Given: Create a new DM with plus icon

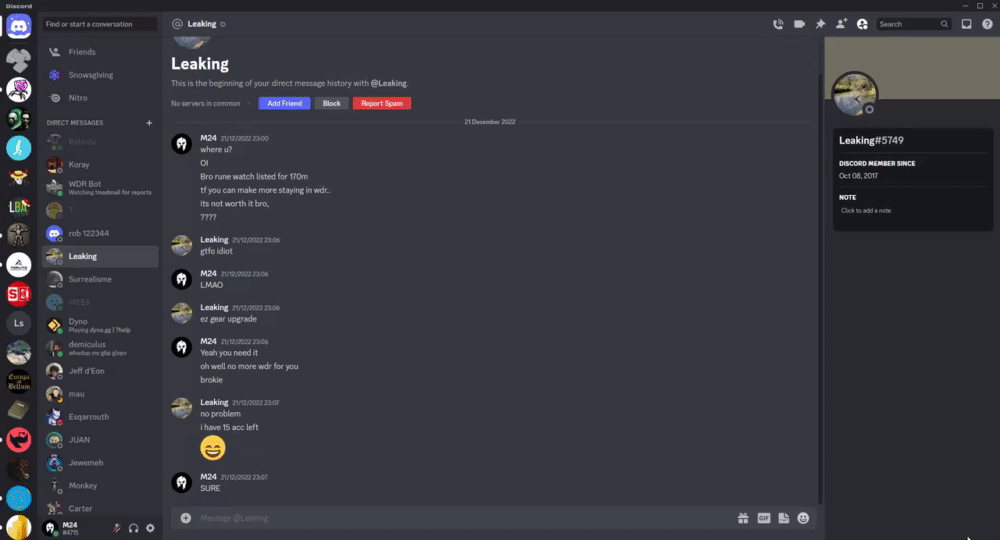Looking at the screenshot, I should coord(149,122).
